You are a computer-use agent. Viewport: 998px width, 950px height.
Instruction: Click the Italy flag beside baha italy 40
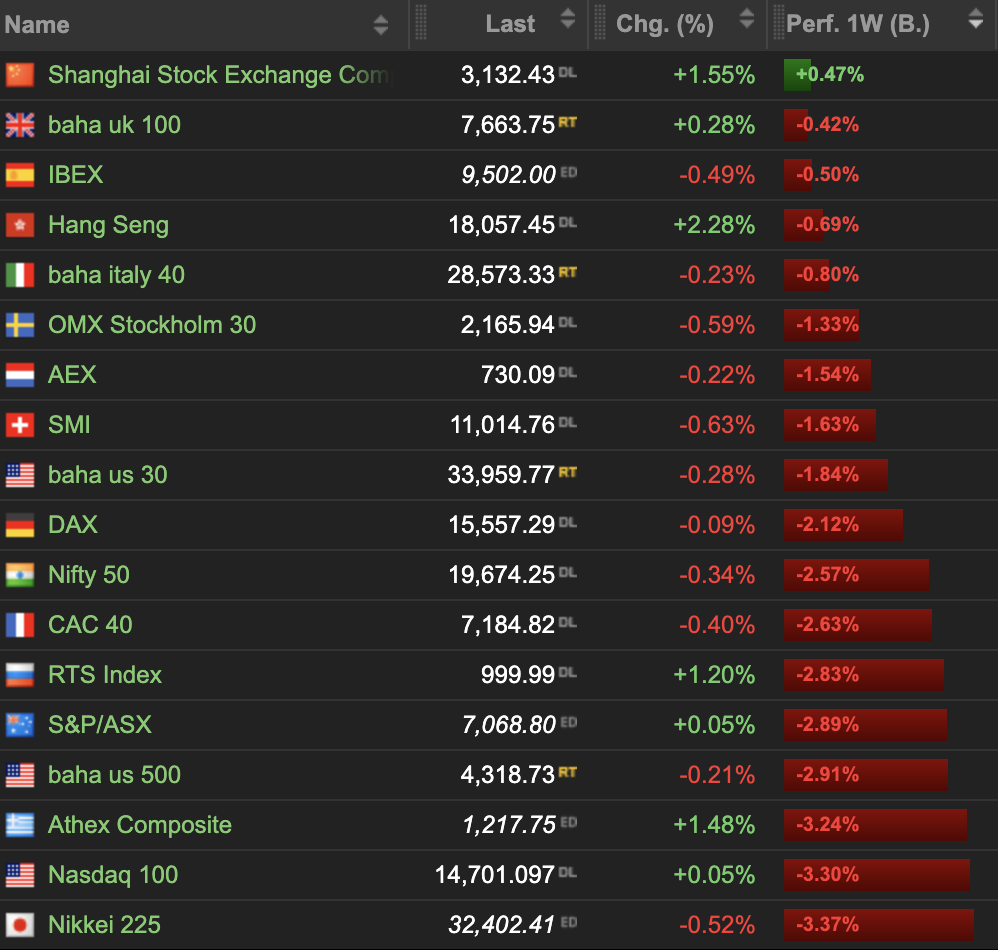pos(20,275)
